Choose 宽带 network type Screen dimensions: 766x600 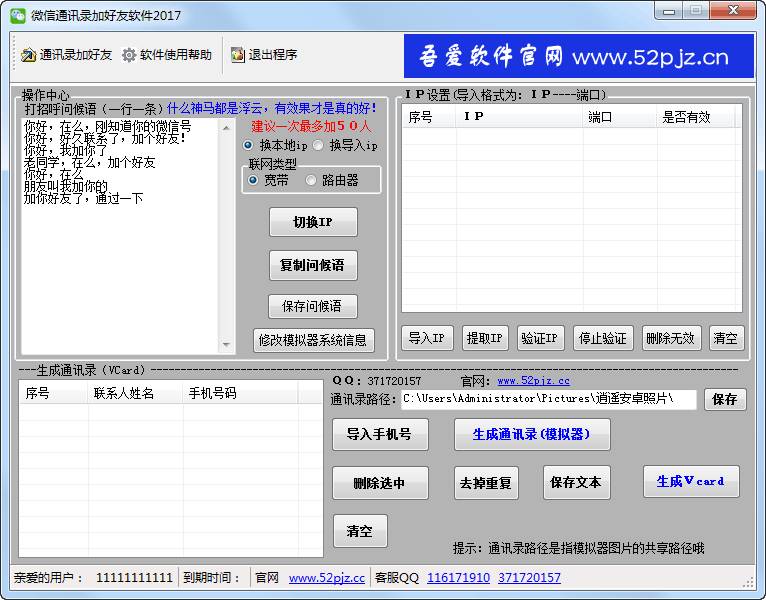tap(269, 180)
